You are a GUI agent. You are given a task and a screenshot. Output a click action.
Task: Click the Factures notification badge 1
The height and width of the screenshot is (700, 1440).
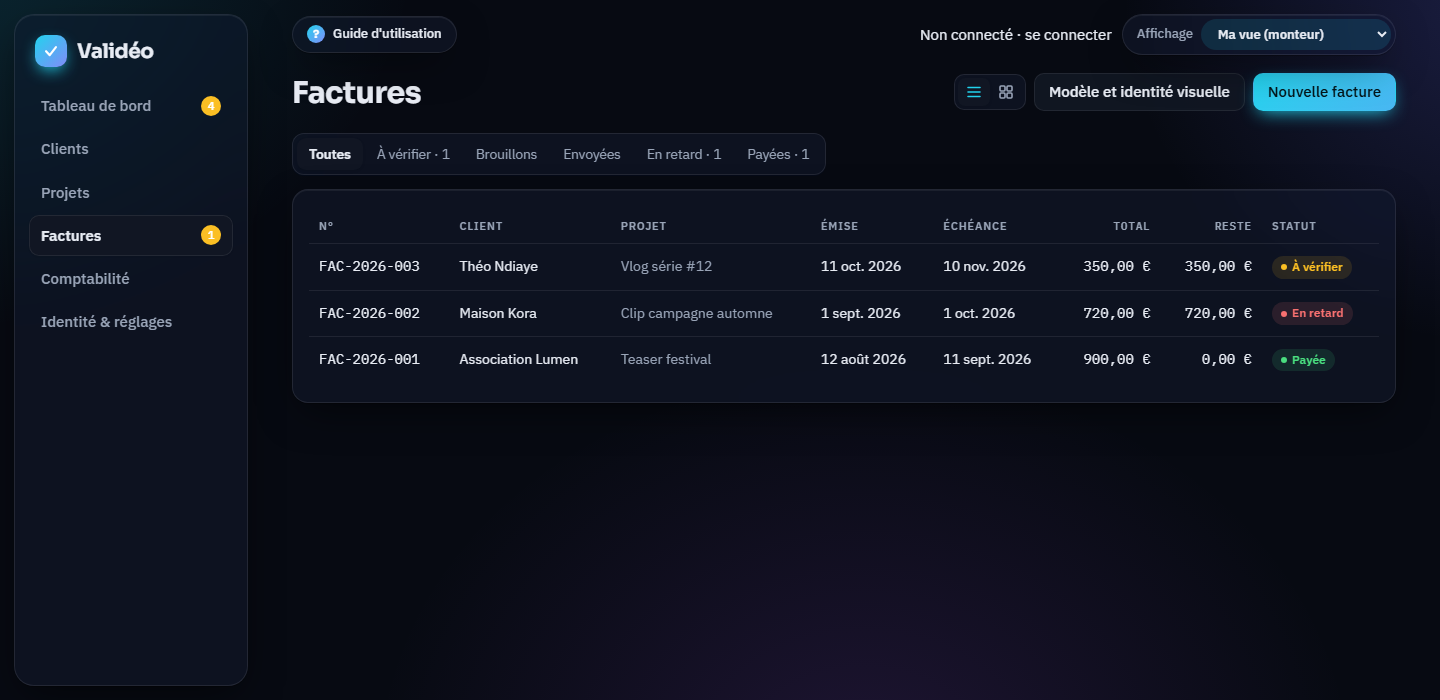(211, 236)
